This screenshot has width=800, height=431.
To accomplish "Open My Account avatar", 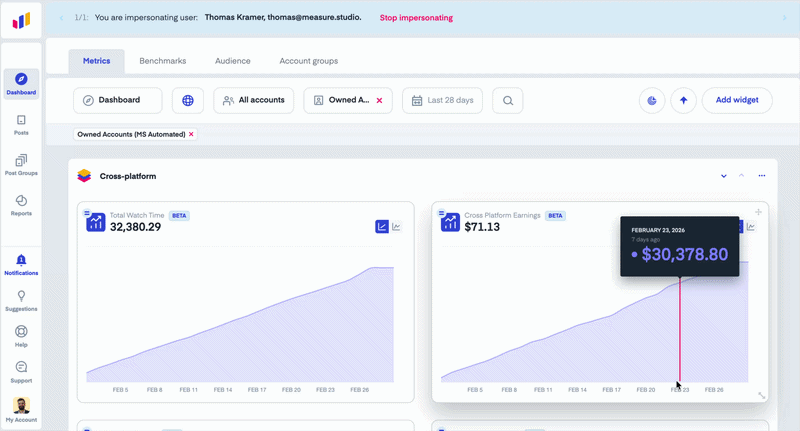I will point(21,410).
